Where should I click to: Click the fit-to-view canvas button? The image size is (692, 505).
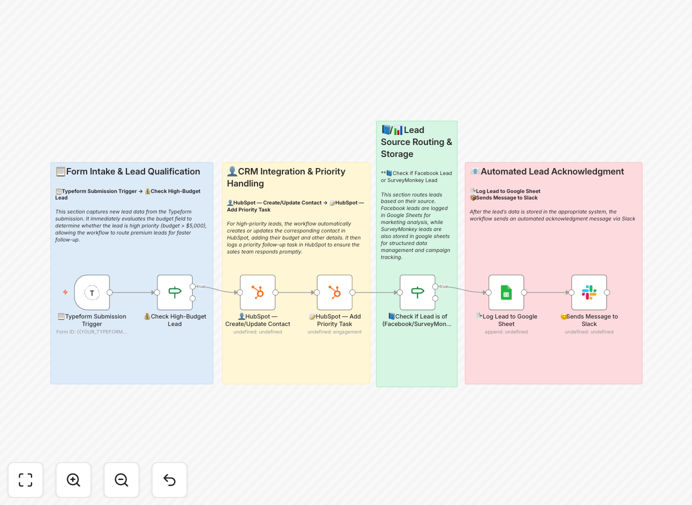click(26, 480)
